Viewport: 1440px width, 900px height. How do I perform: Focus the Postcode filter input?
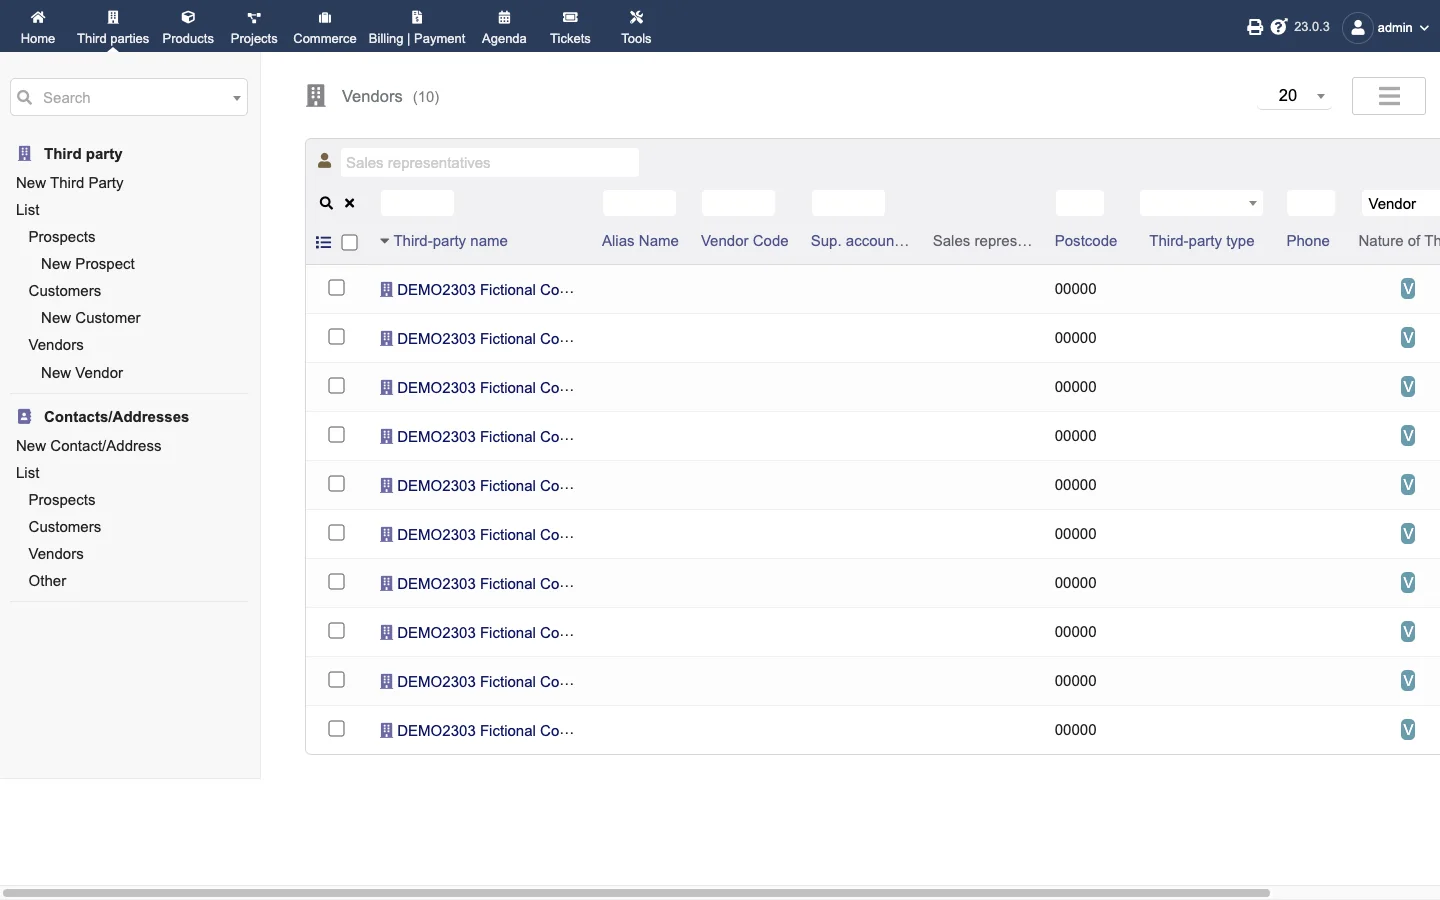pos(1080,203)
